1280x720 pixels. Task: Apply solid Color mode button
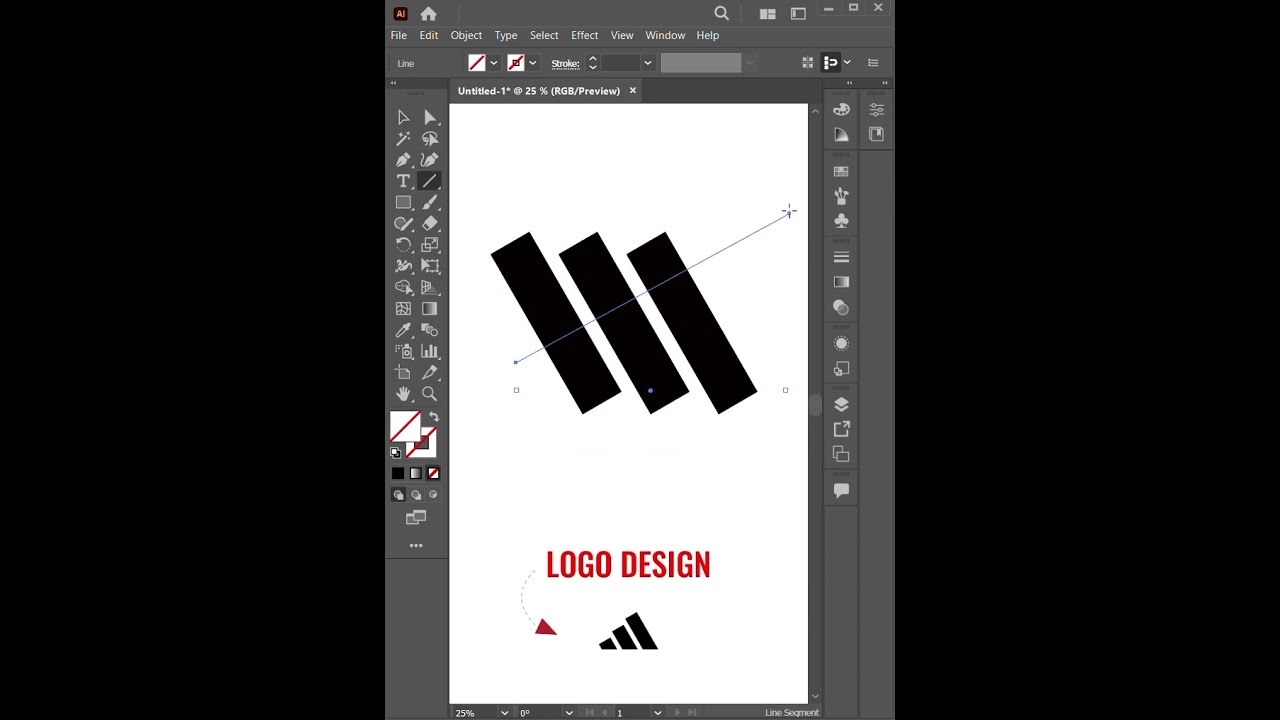pyautogui.click(x=398, y=473)
